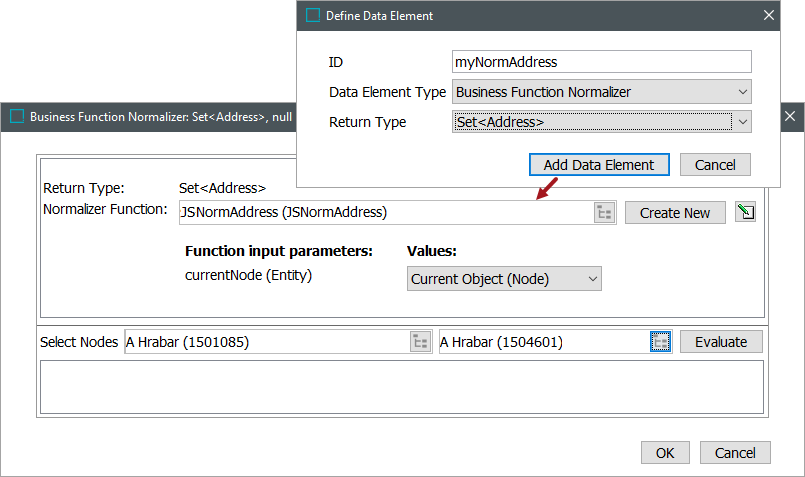805x477 pixels.
Task: Confirm the normalizer dialog with OK
Action: point(665,453)
